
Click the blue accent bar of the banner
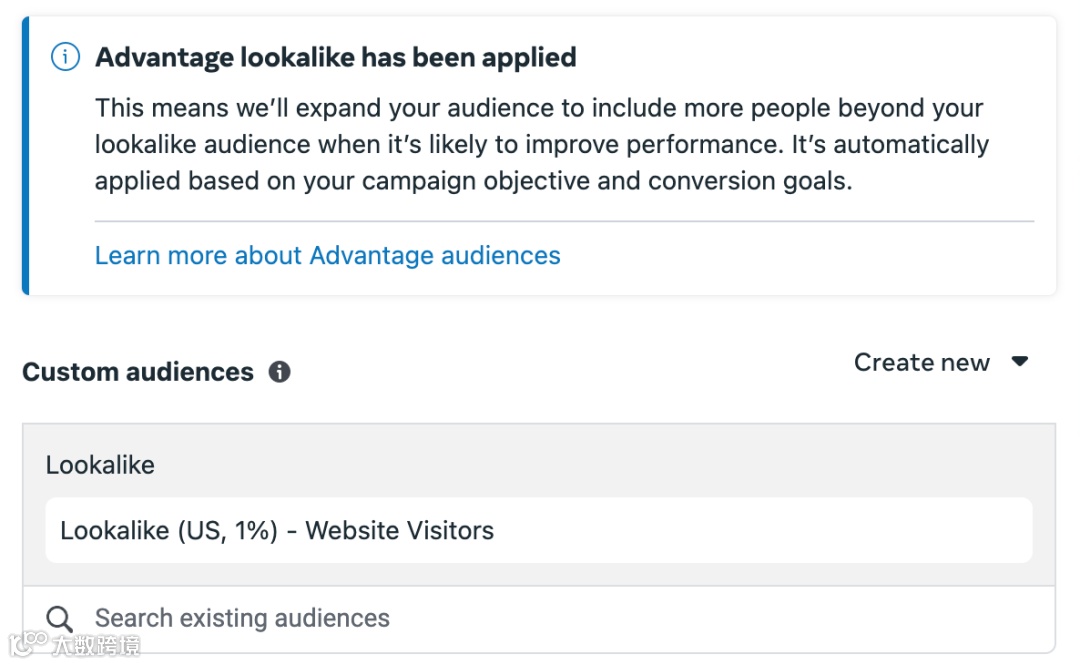coord(25,155)
